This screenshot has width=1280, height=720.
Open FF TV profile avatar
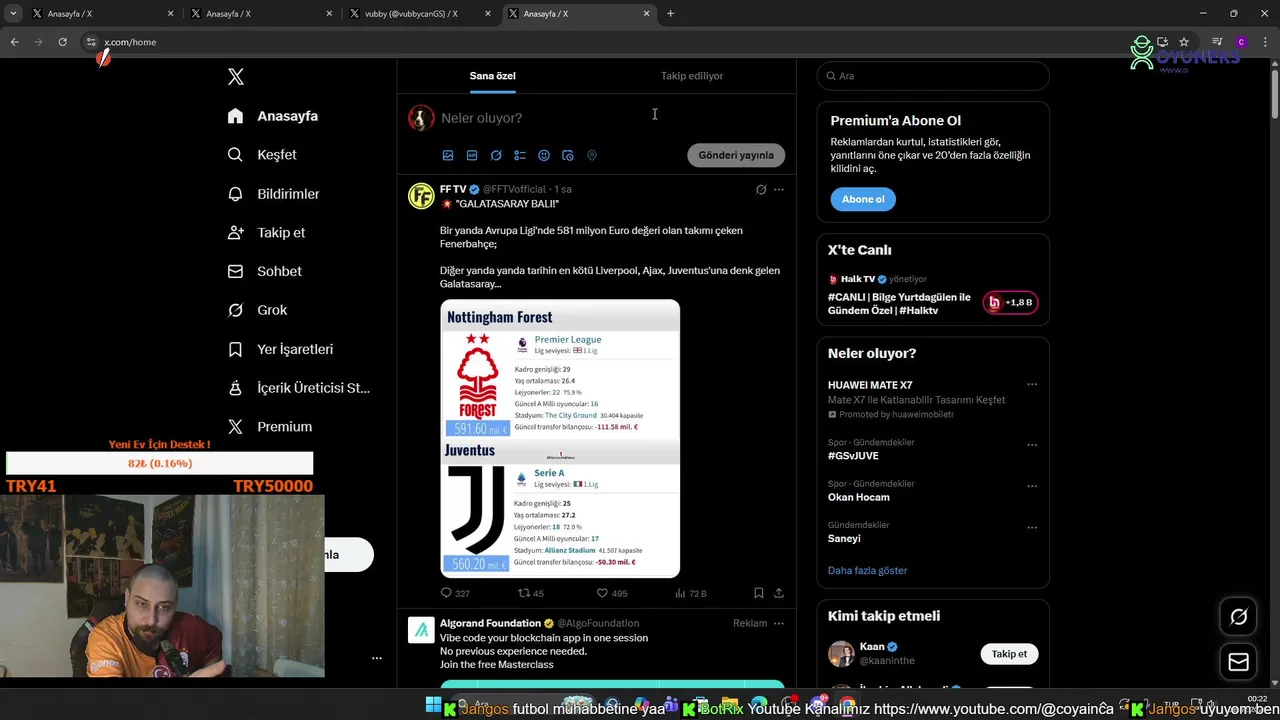pyautogui.click(x=421, y=196)
